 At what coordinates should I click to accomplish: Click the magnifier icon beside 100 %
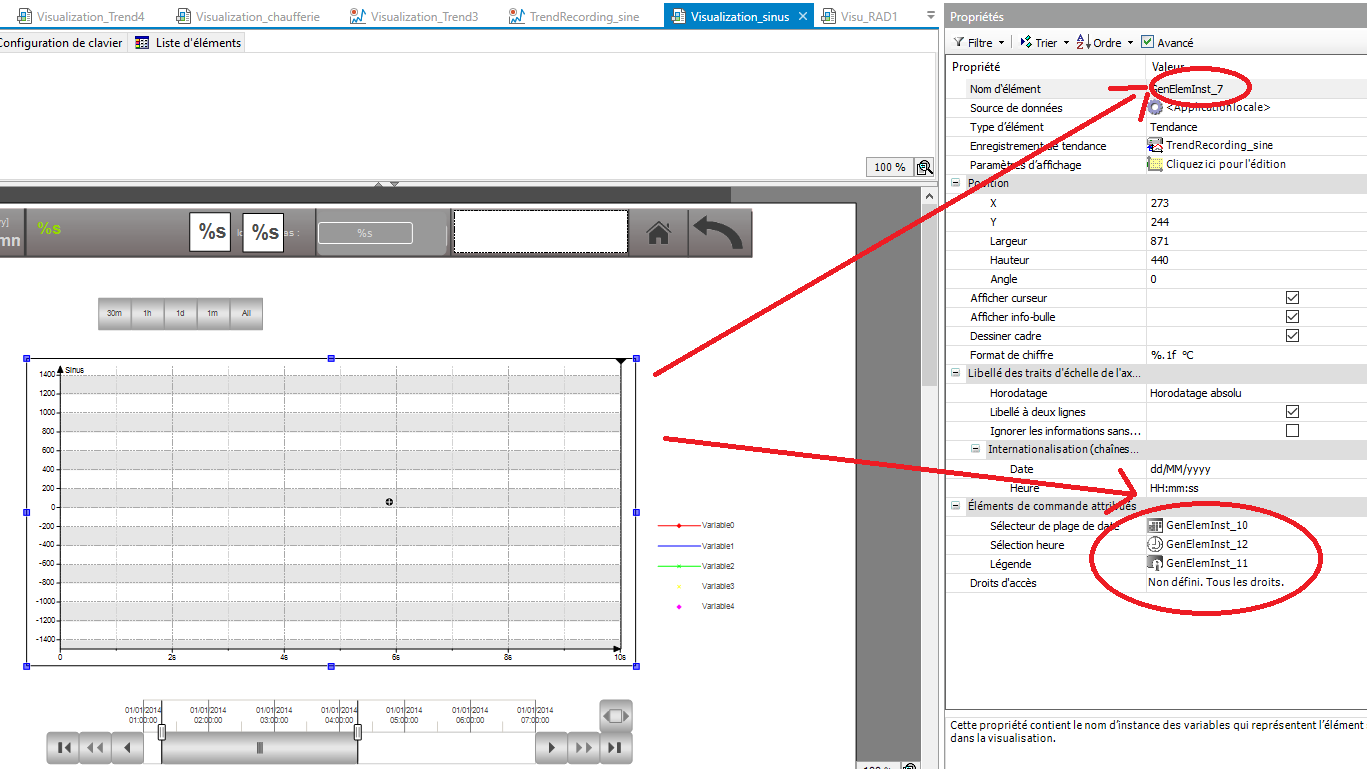point(925,167)
